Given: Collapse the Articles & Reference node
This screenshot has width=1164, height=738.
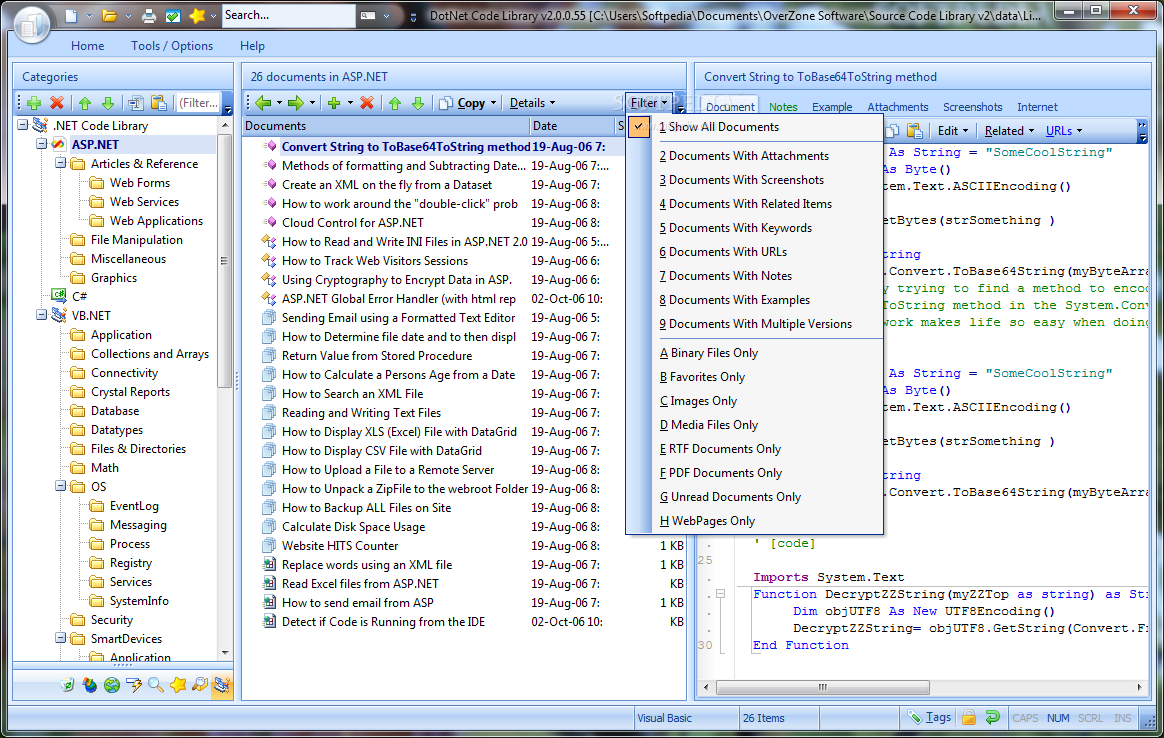Looking at the screenshot, I should (x=61, y=164).
